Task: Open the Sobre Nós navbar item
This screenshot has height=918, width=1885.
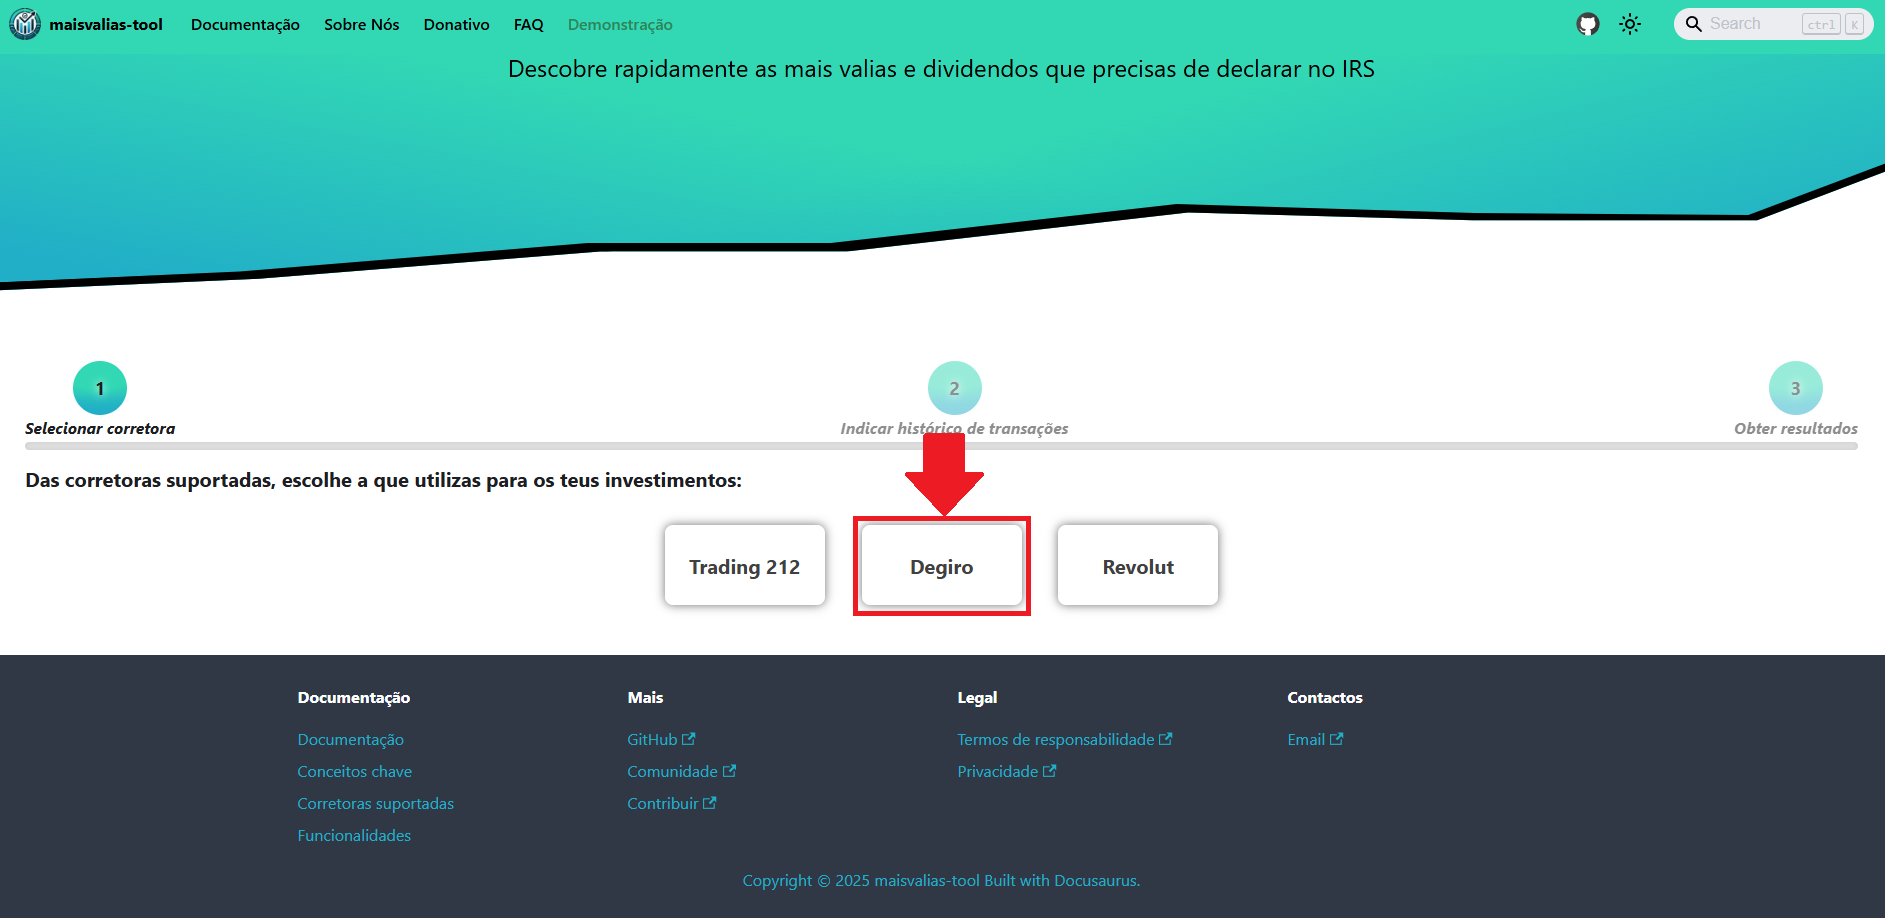Action: click(361, 24)
